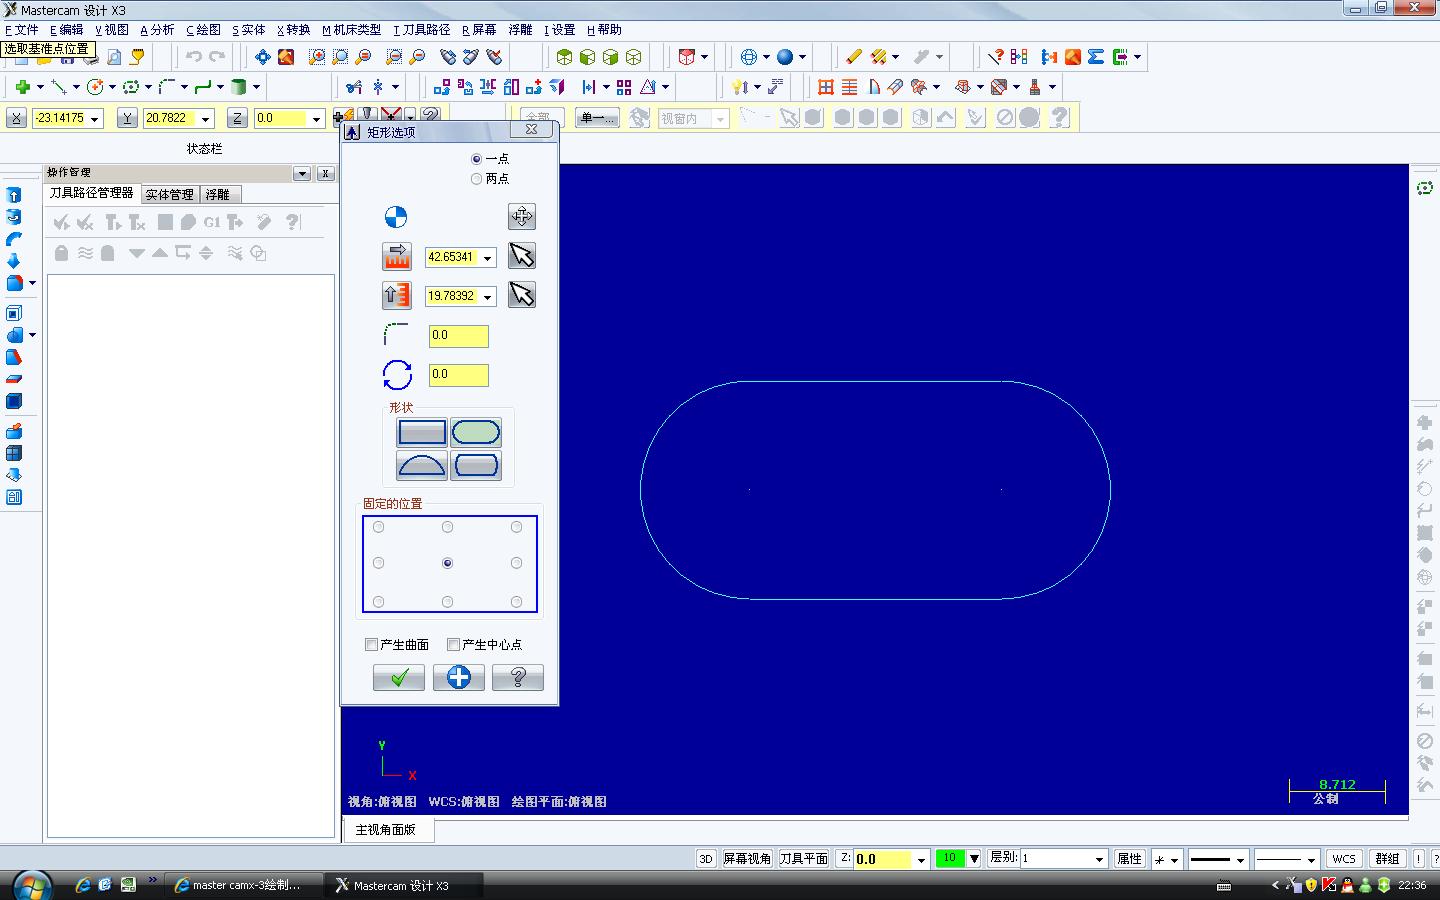
Task: Click the corner fillet radius input field
Action: [x=459, y=336]
